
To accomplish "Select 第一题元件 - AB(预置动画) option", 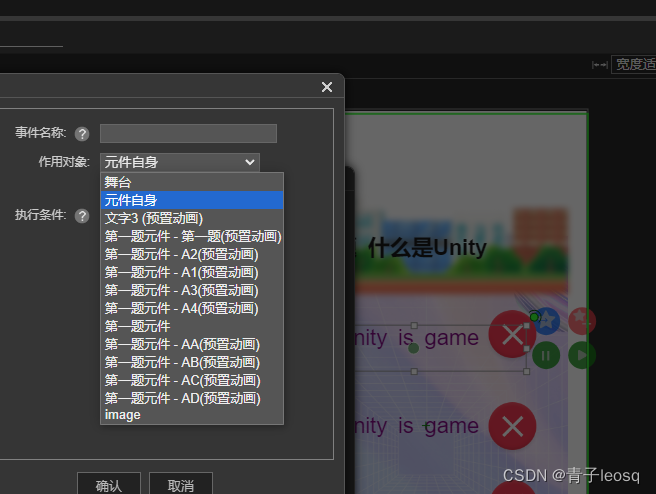I will pyautogui.click(x=192, y=362).
